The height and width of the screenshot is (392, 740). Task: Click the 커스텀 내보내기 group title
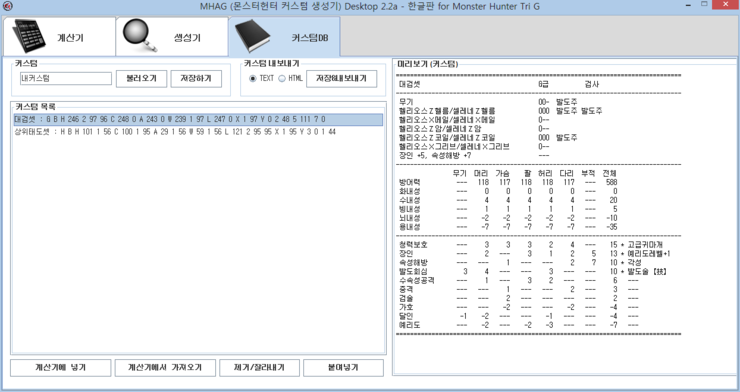point(271,63)
